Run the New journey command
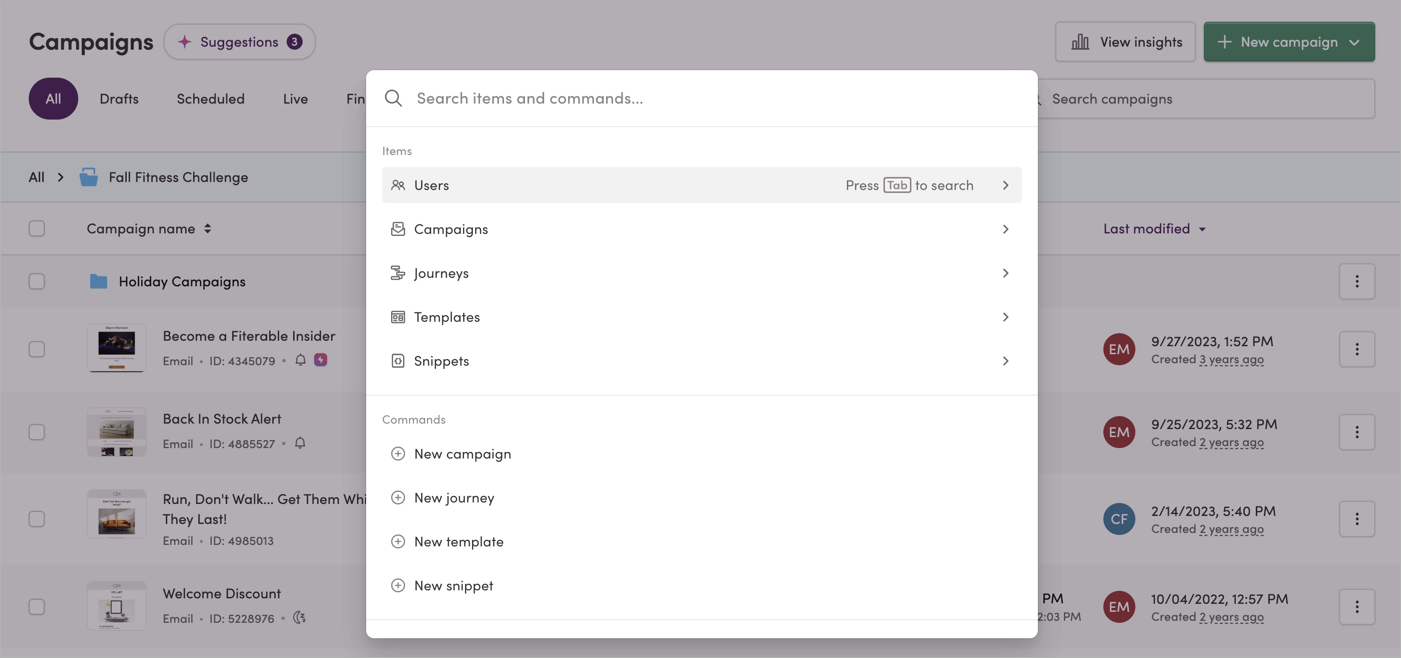1401x658 pixels. 451,497
